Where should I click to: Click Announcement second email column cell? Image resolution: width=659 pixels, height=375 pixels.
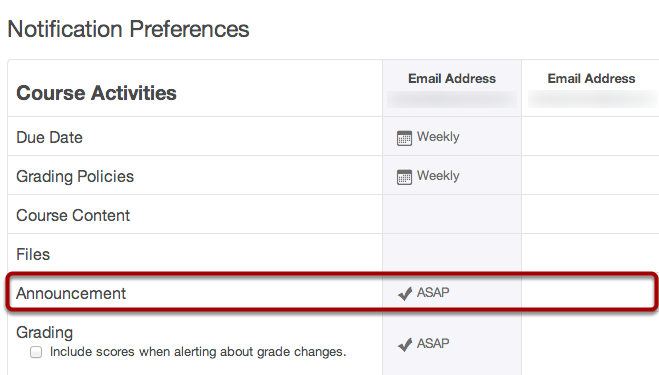(588, 292)
